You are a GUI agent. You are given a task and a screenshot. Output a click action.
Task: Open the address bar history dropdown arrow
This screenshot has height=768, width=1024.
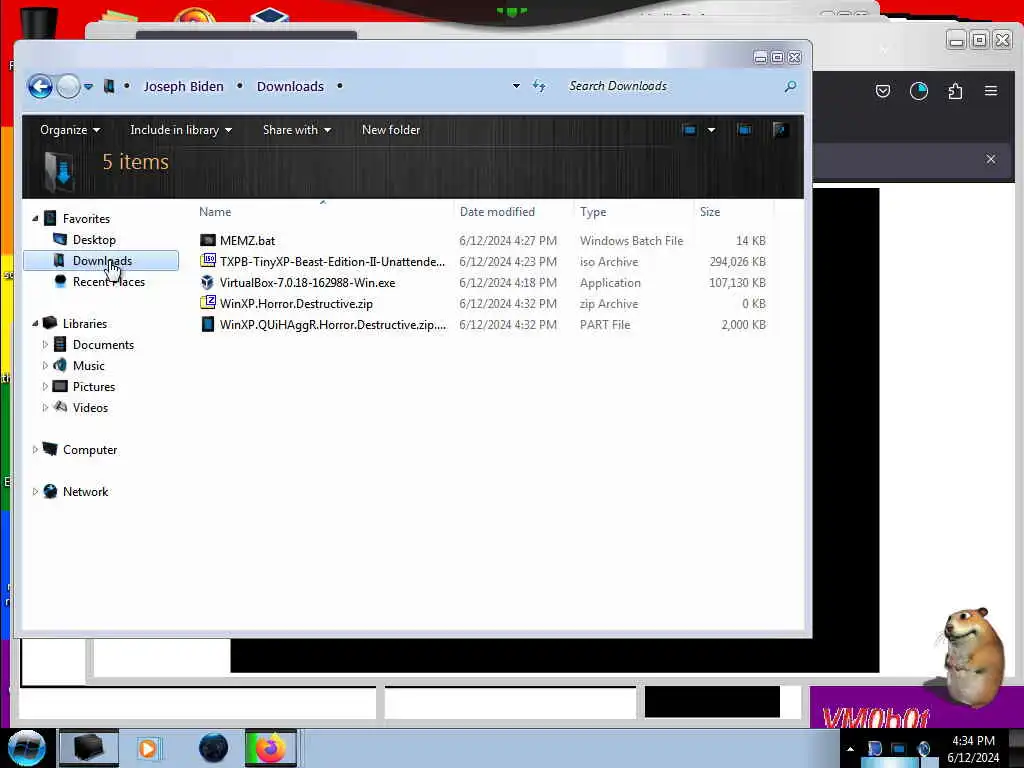pyautogui.click(x=516, y=86)
